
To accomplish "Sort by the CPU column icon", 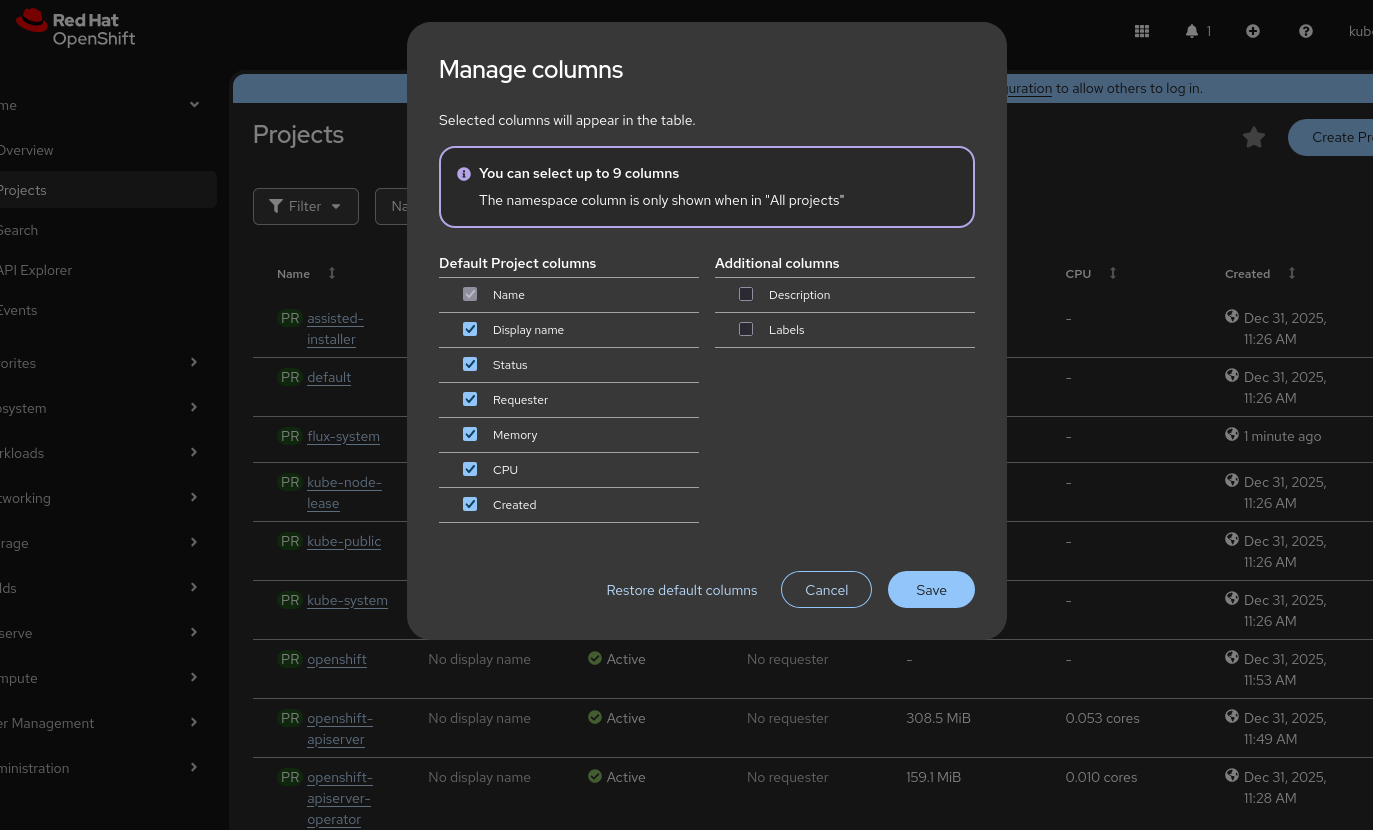I will pos(1113,273).
